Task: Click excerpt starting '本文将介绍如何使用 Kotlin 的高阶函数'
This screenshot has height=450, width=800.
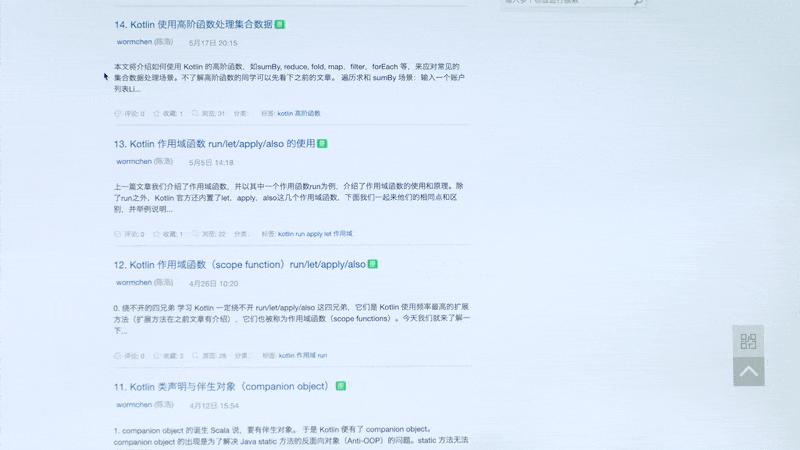Action: tap(289, 78)
